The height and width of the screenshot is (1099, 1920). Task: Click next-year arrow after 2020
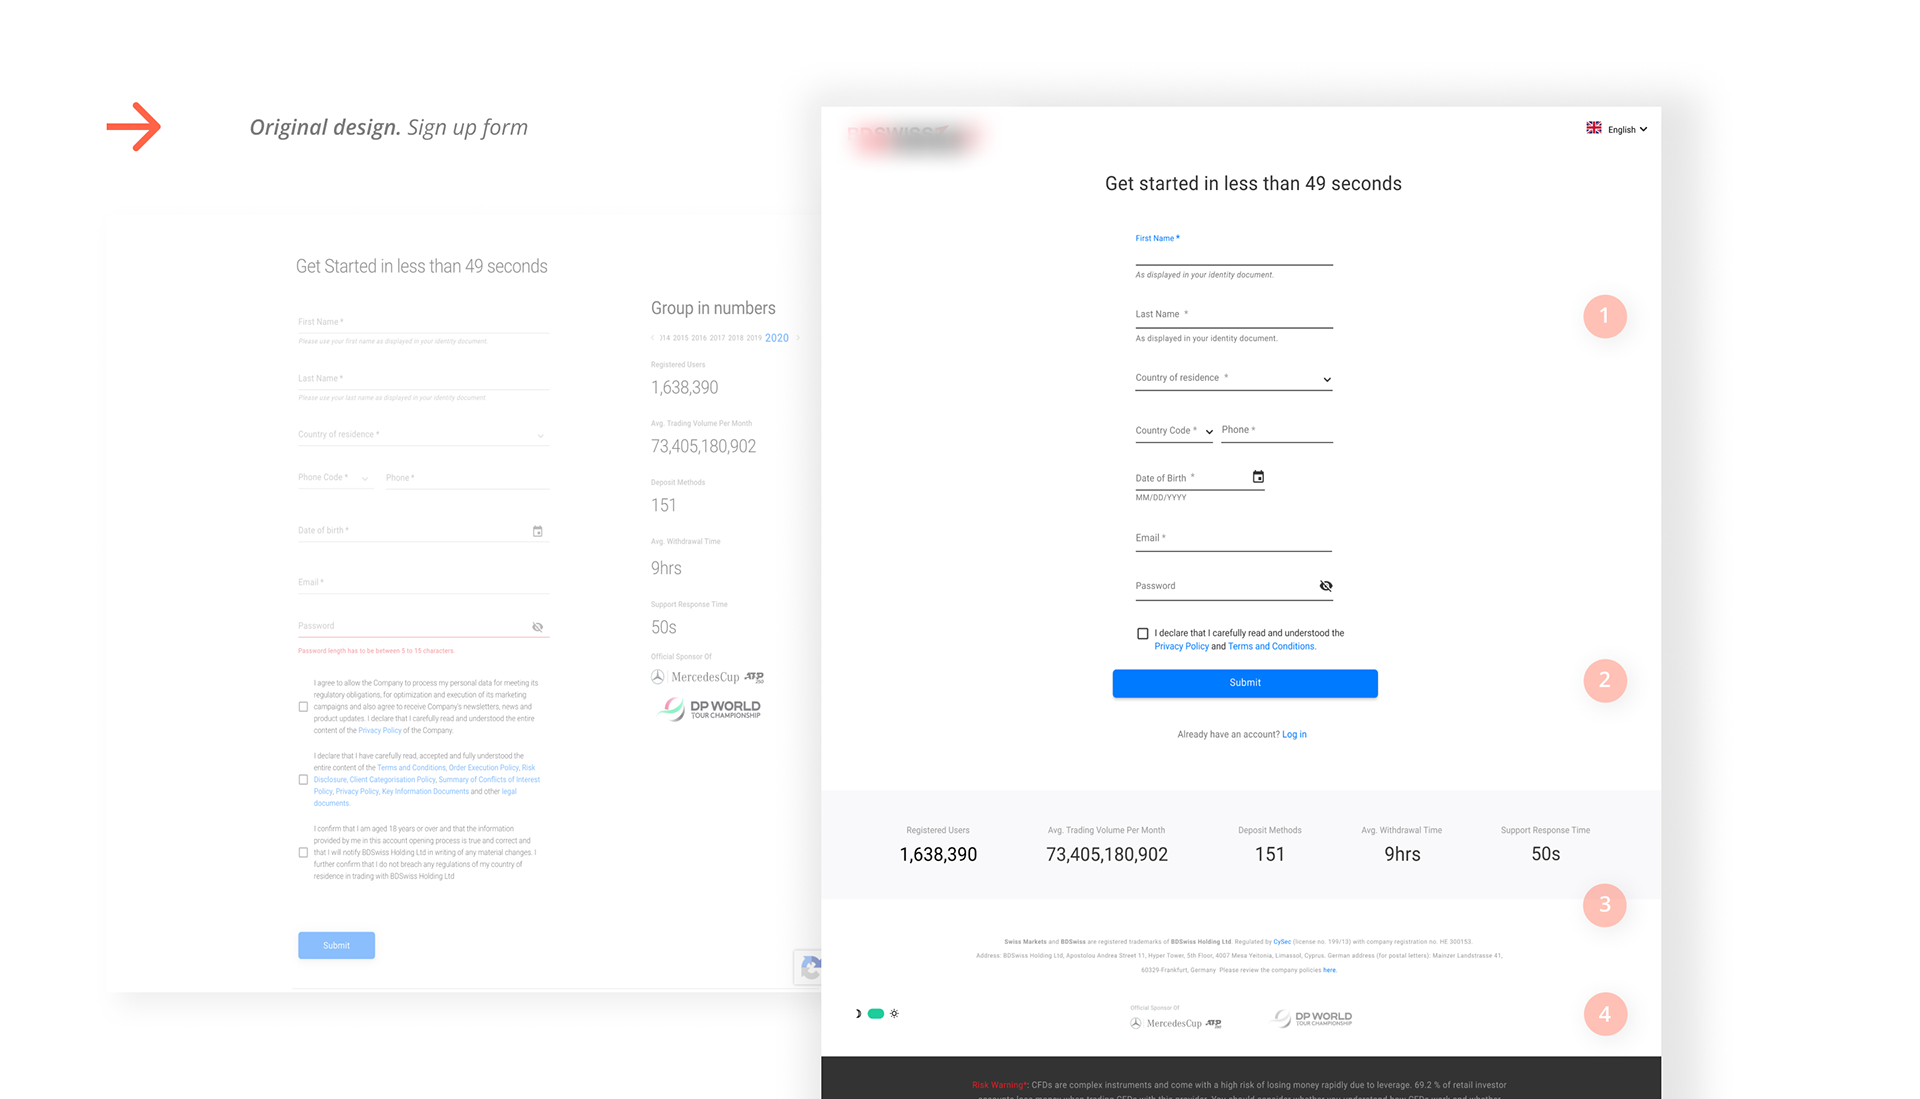[x=798, y=338]
